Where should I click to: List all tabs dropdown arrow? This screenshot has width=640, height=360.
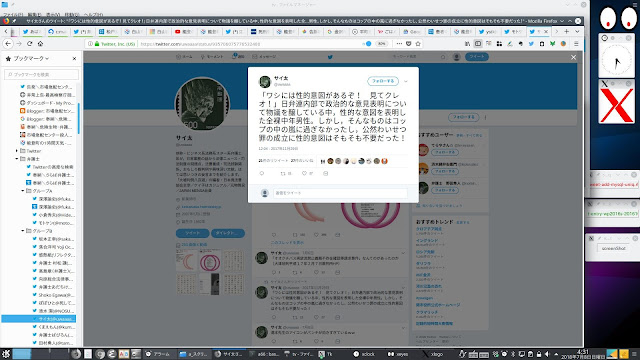point(577,31)
